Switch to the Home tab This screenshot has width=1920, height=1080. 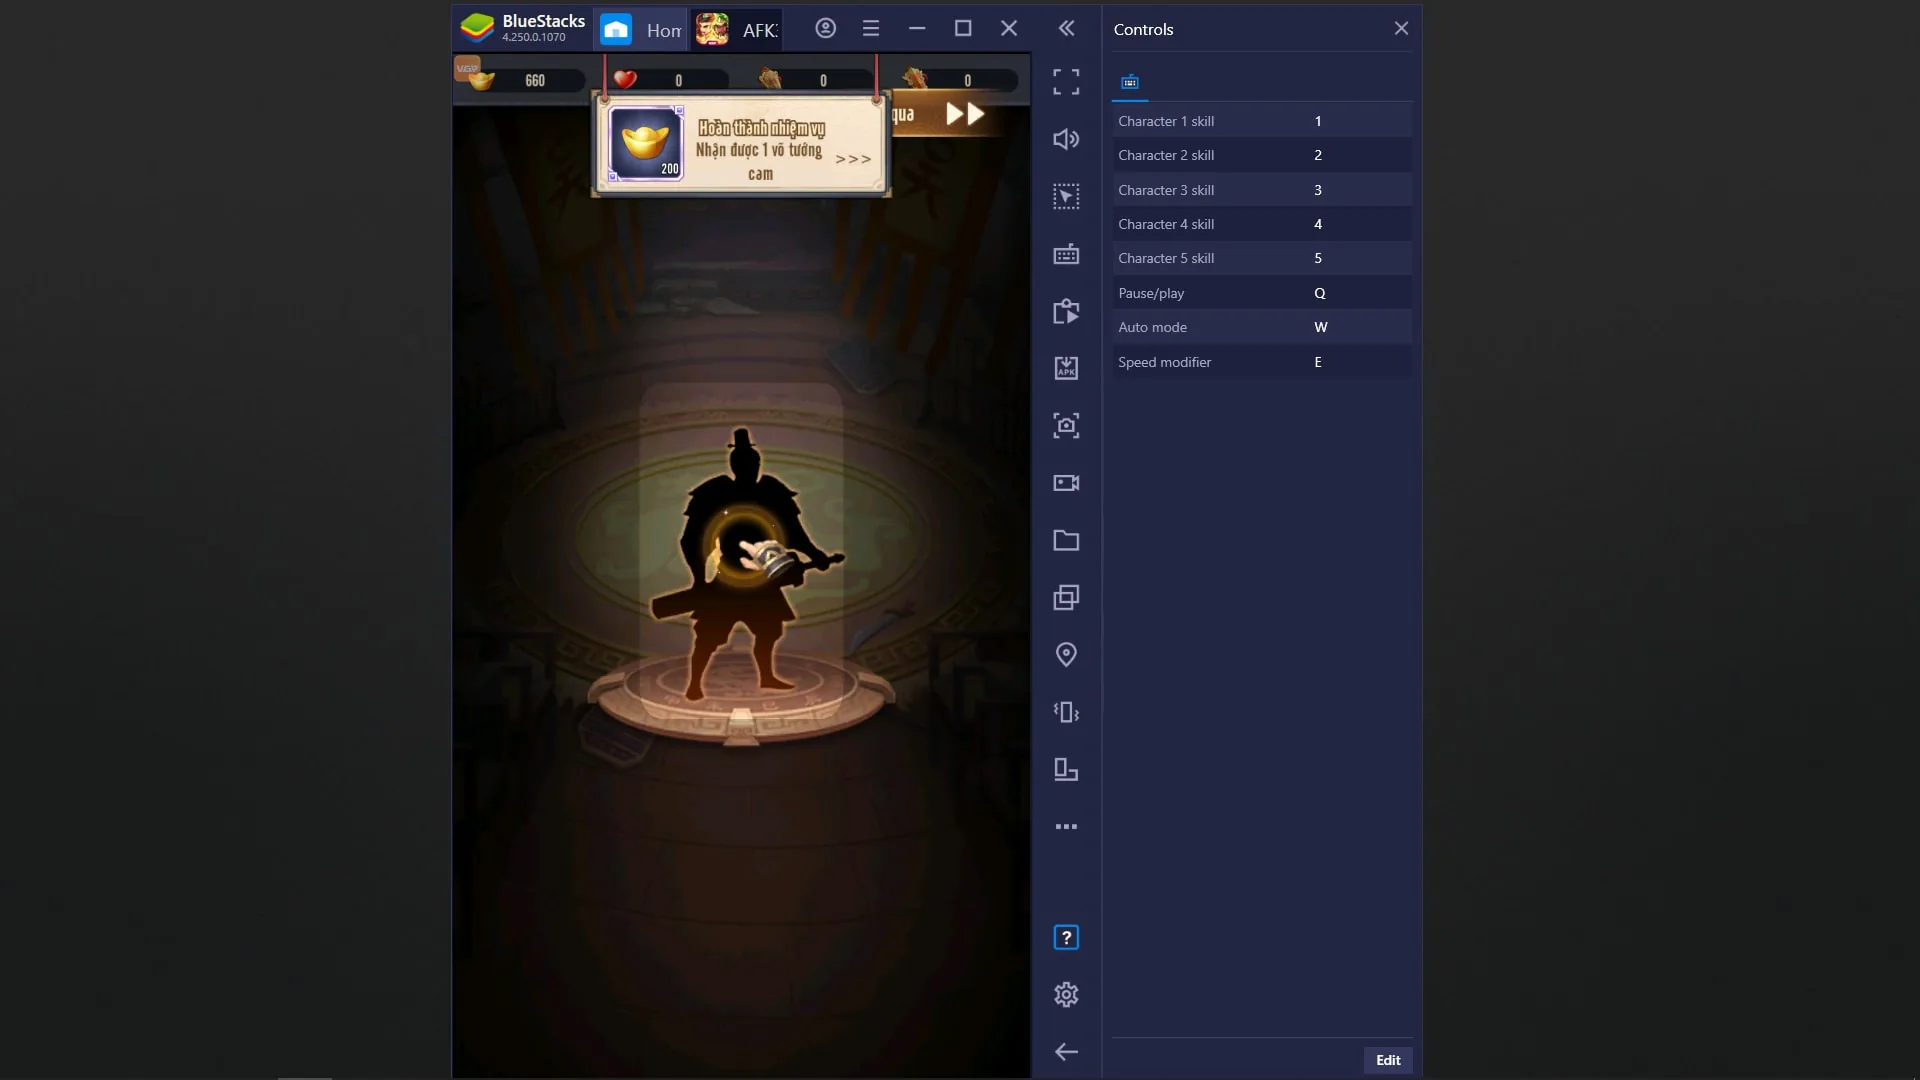(641, 30)
